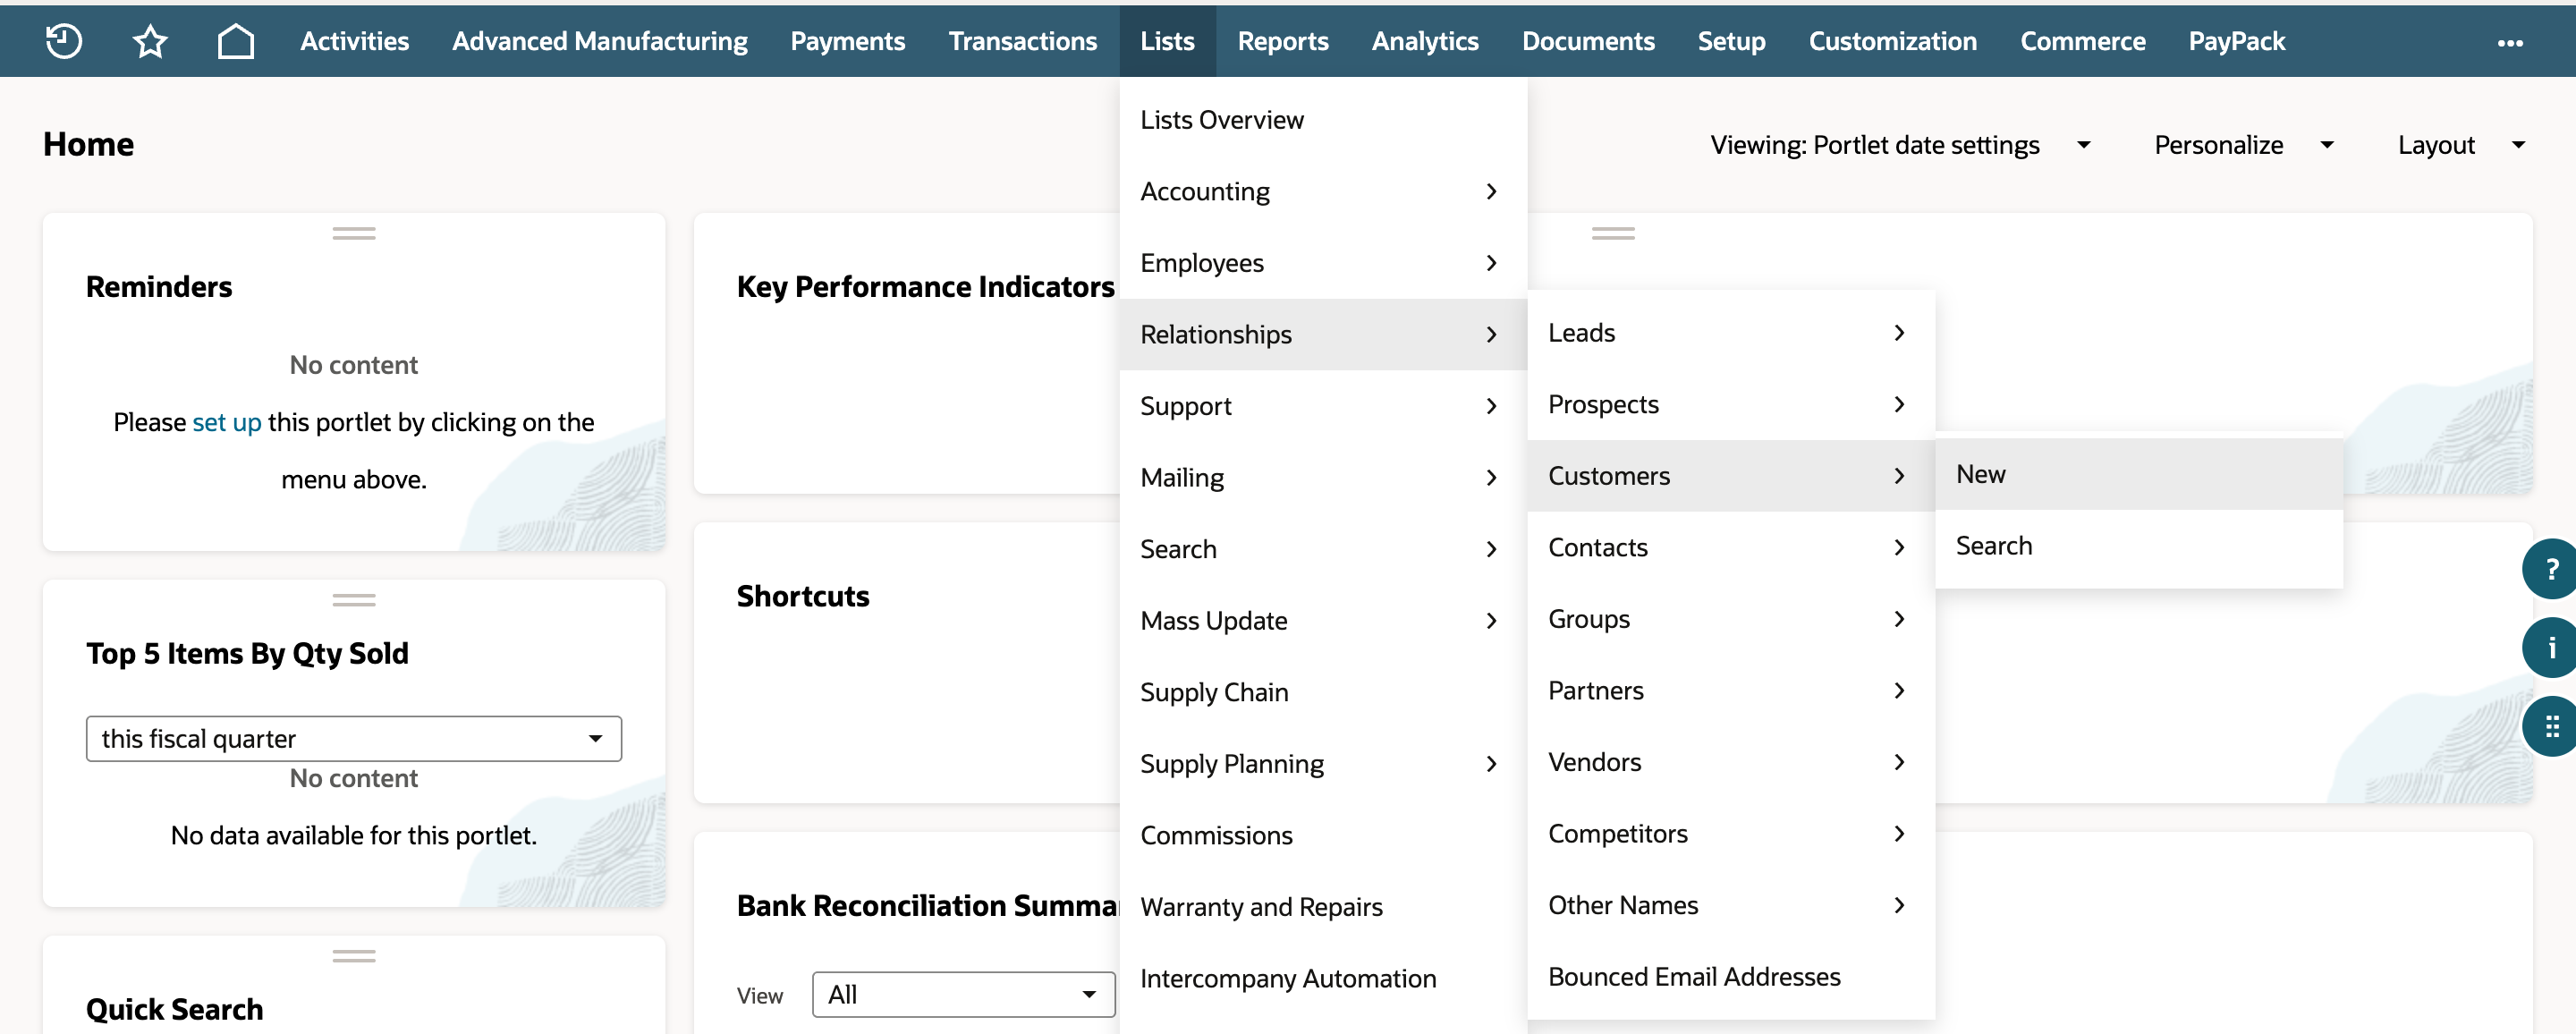
Task: Select Intercompany Automation entry
Action: click(x=1323, y=979)
